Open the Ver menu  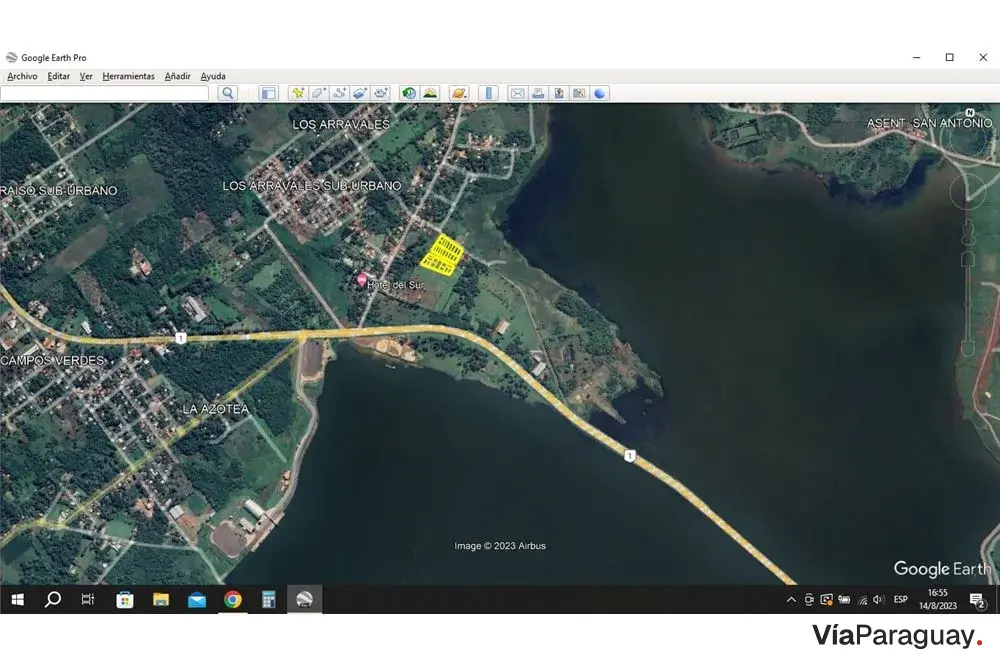tap(86, 76)
